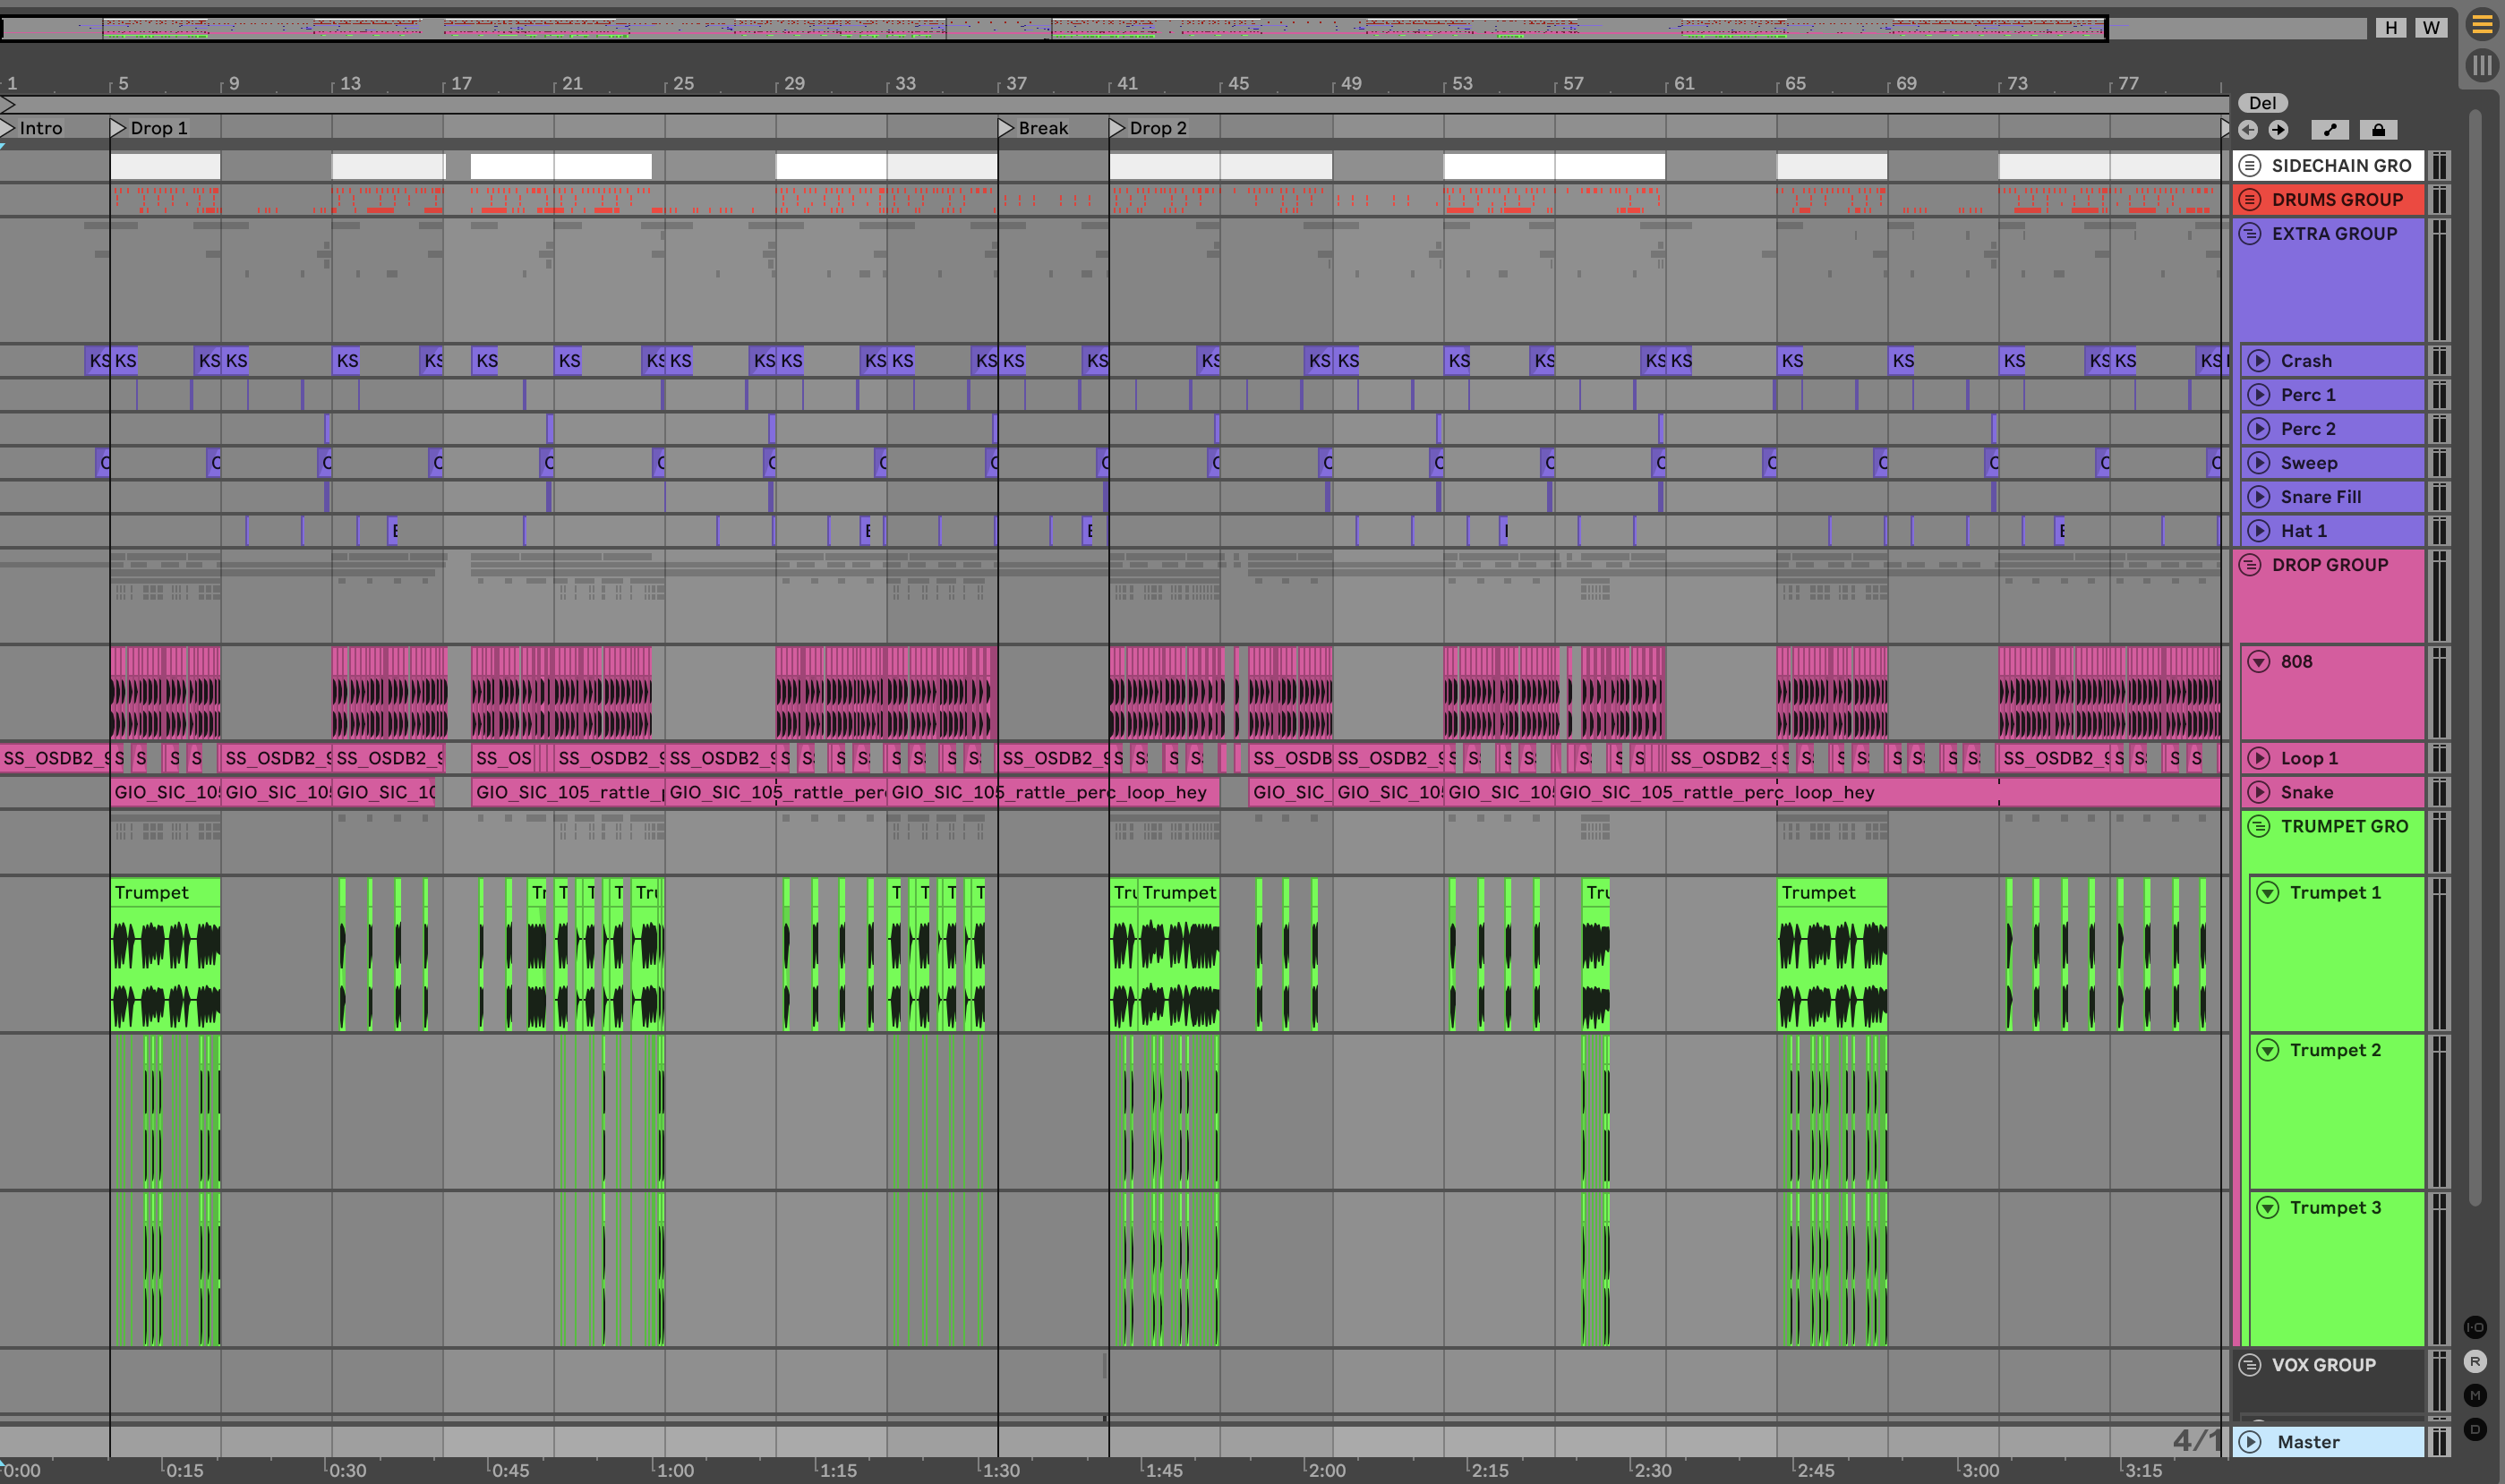Unfold the Perc 2 track arrow icon
Viewport: 2505px width, 1484px height.
click(2259, 429)
